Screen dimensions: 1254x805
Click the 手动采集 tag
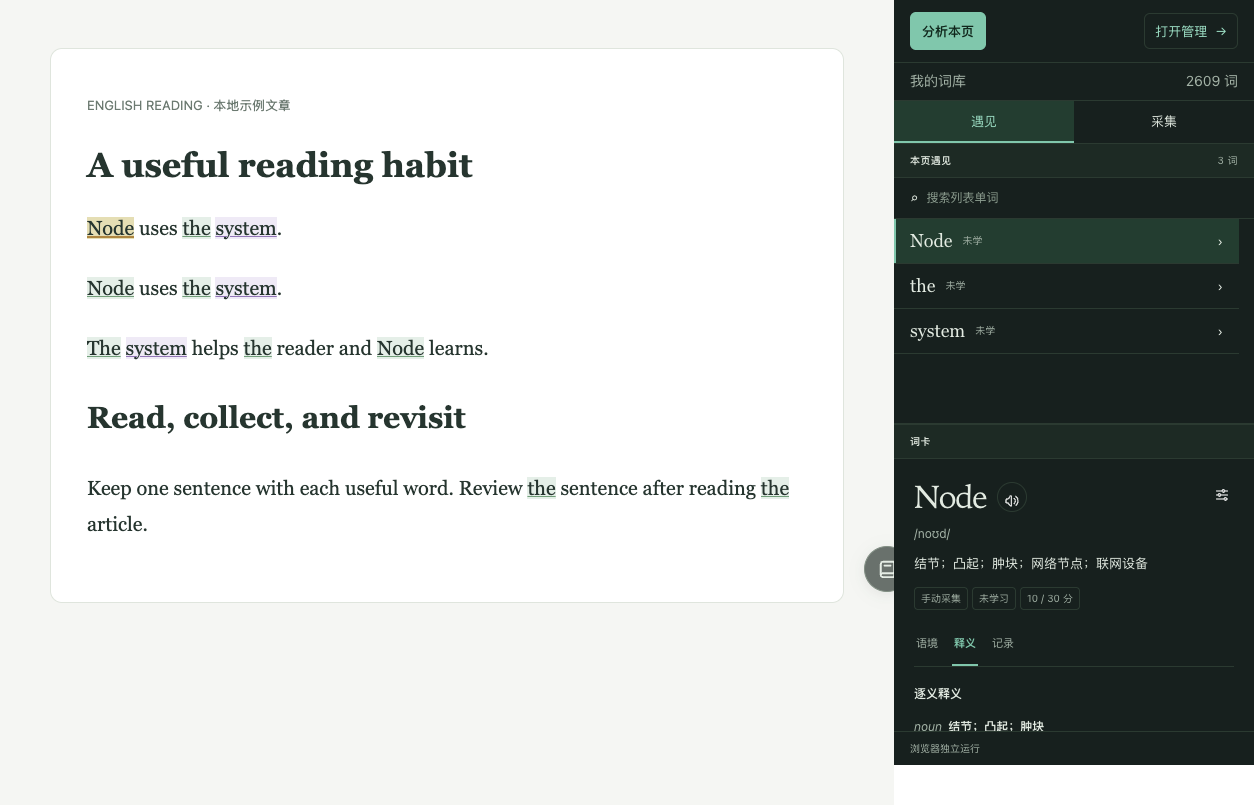pos(941,599)
